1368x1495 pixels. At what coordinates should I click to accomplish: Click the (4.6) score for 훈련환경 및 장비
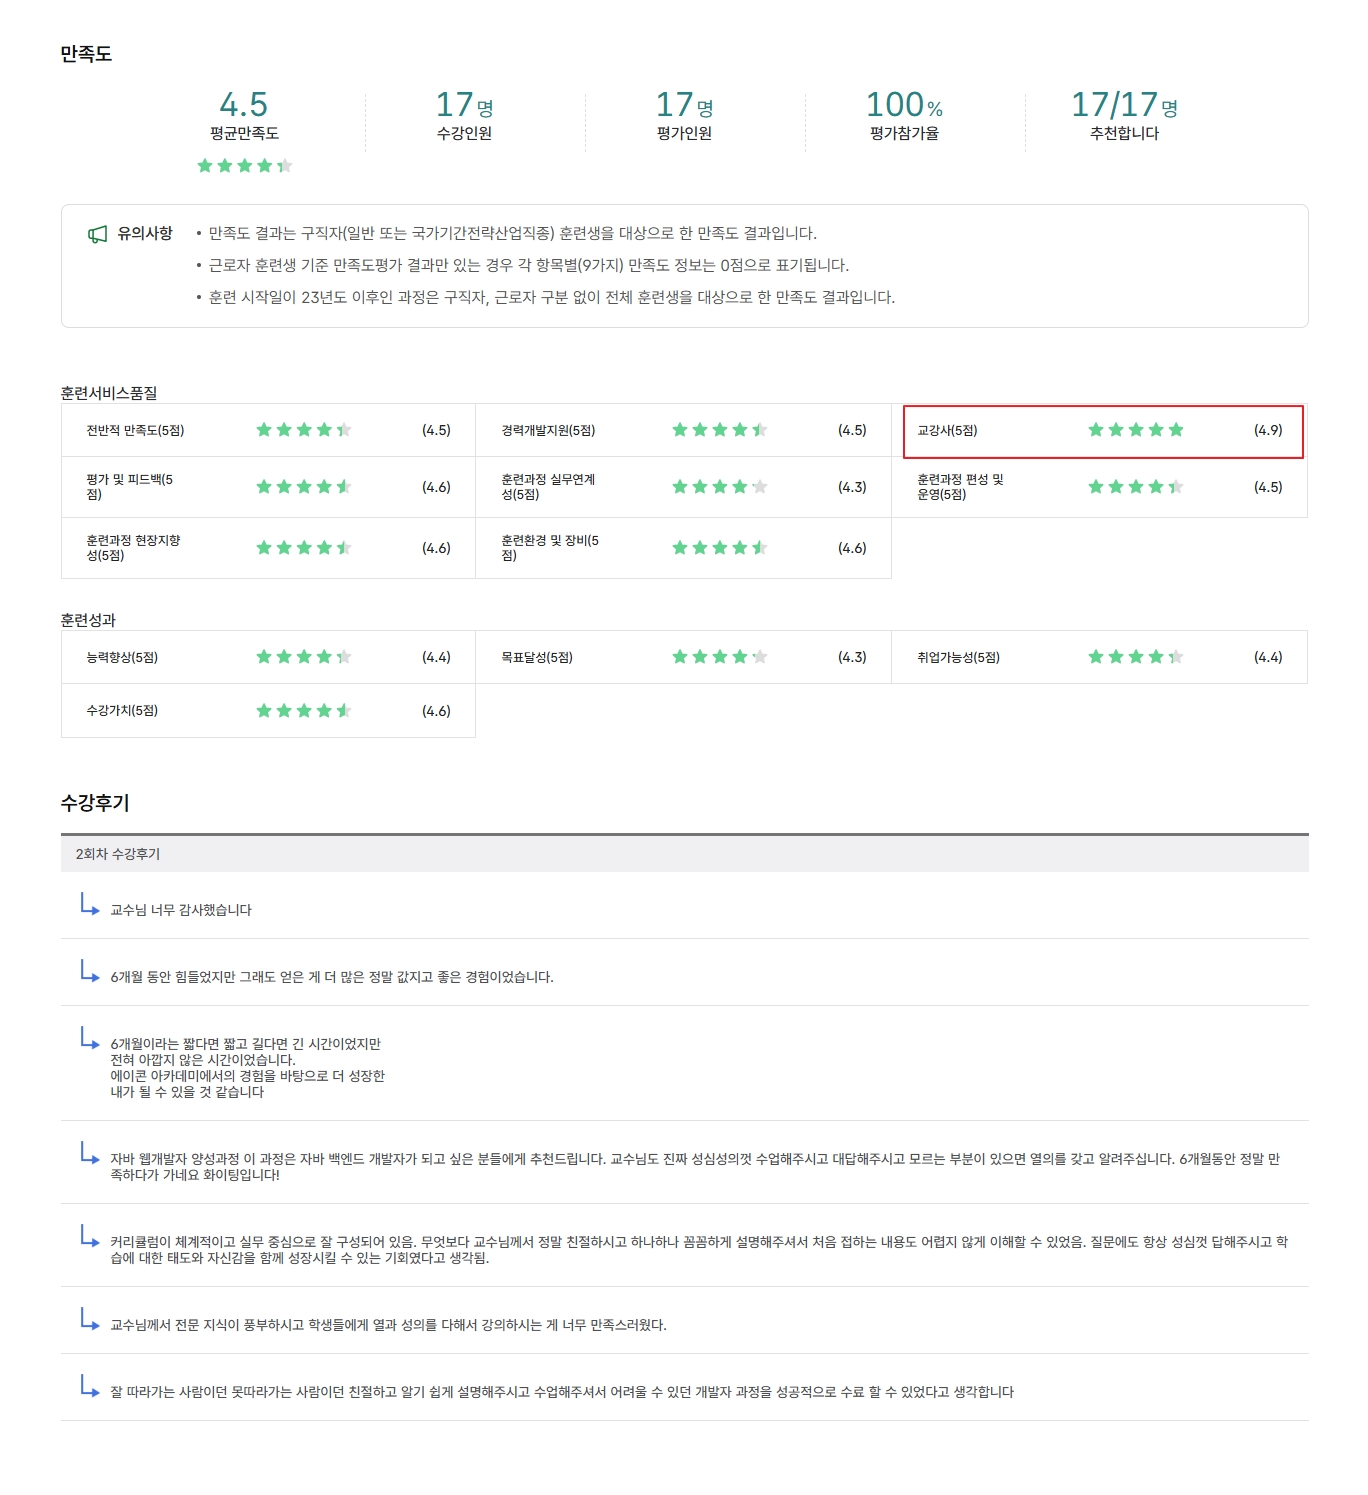point(852,548)
